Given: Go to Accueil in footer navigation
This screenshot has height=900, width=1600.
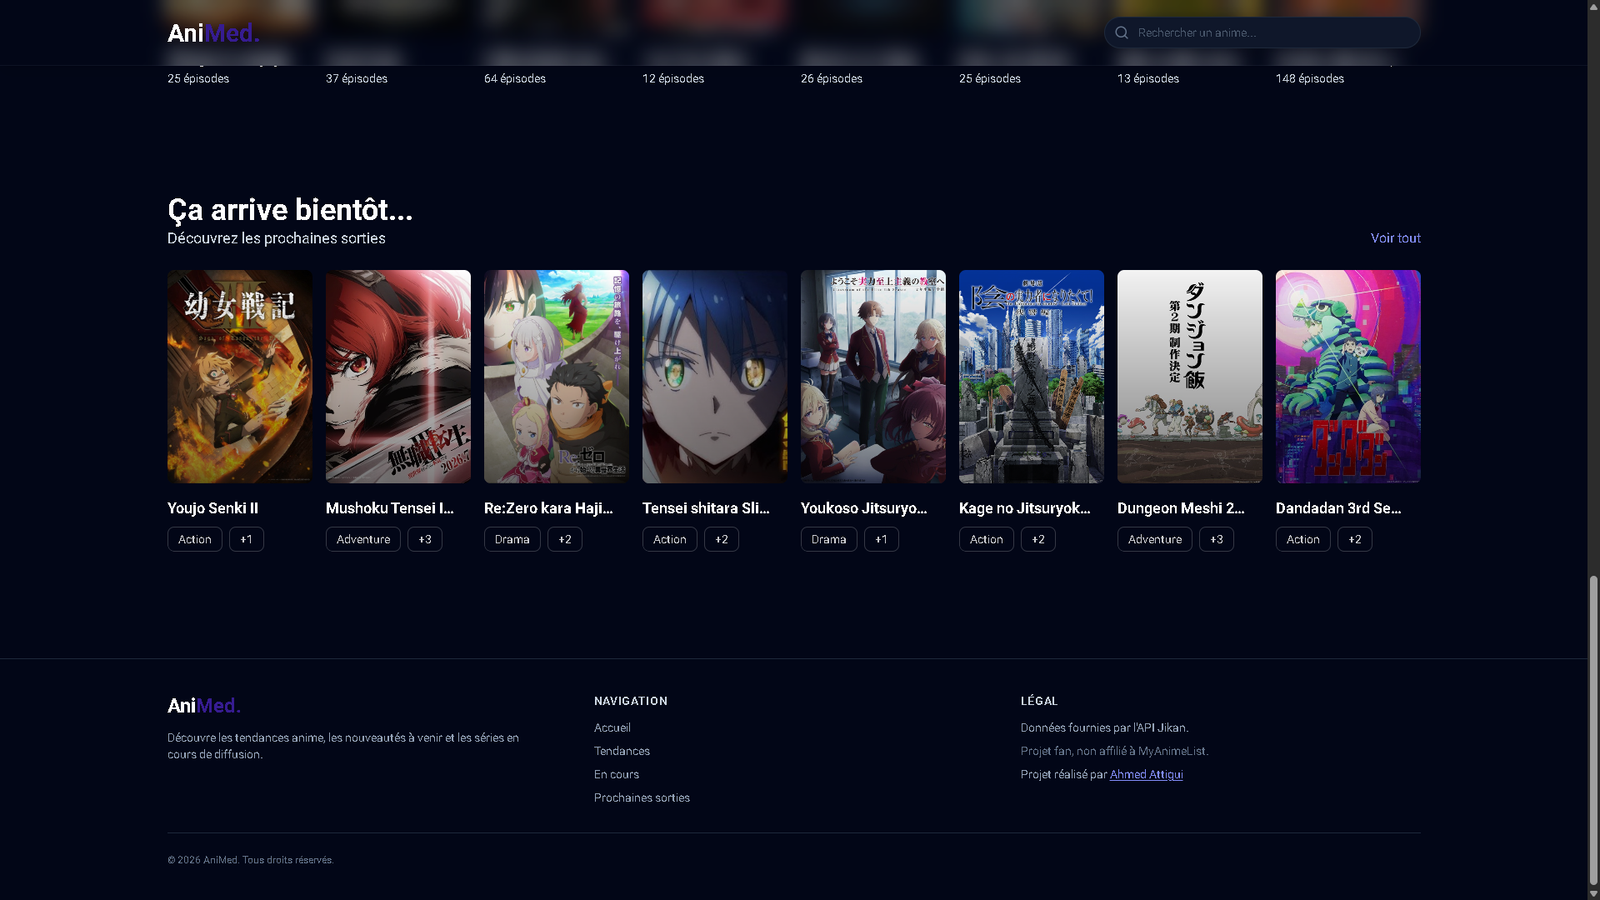Looking at the screenshot, I should [612, 728].
